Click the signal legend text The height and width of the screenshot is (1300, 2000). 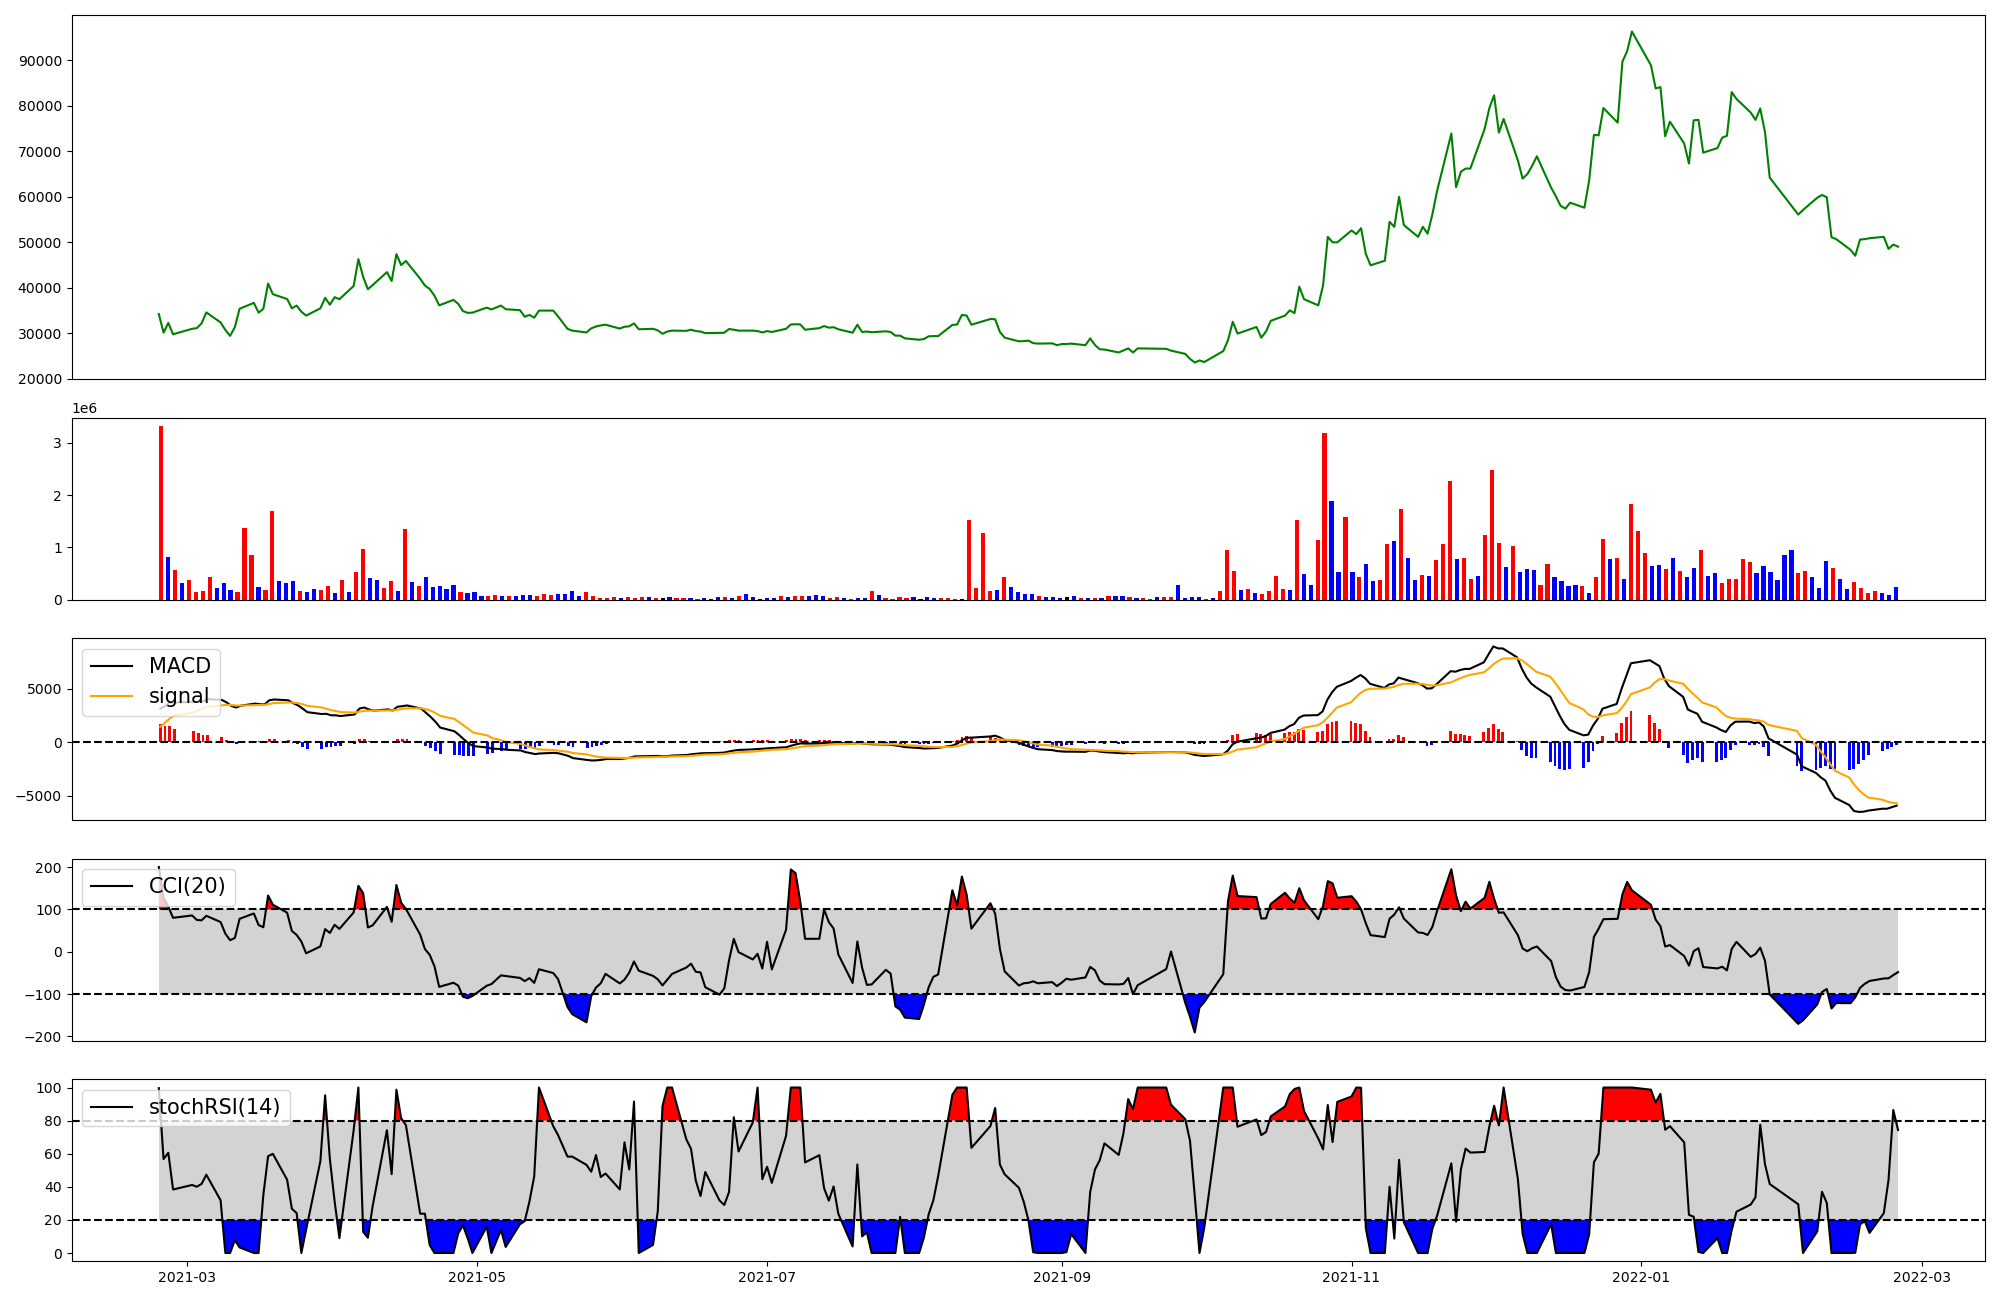179,696
